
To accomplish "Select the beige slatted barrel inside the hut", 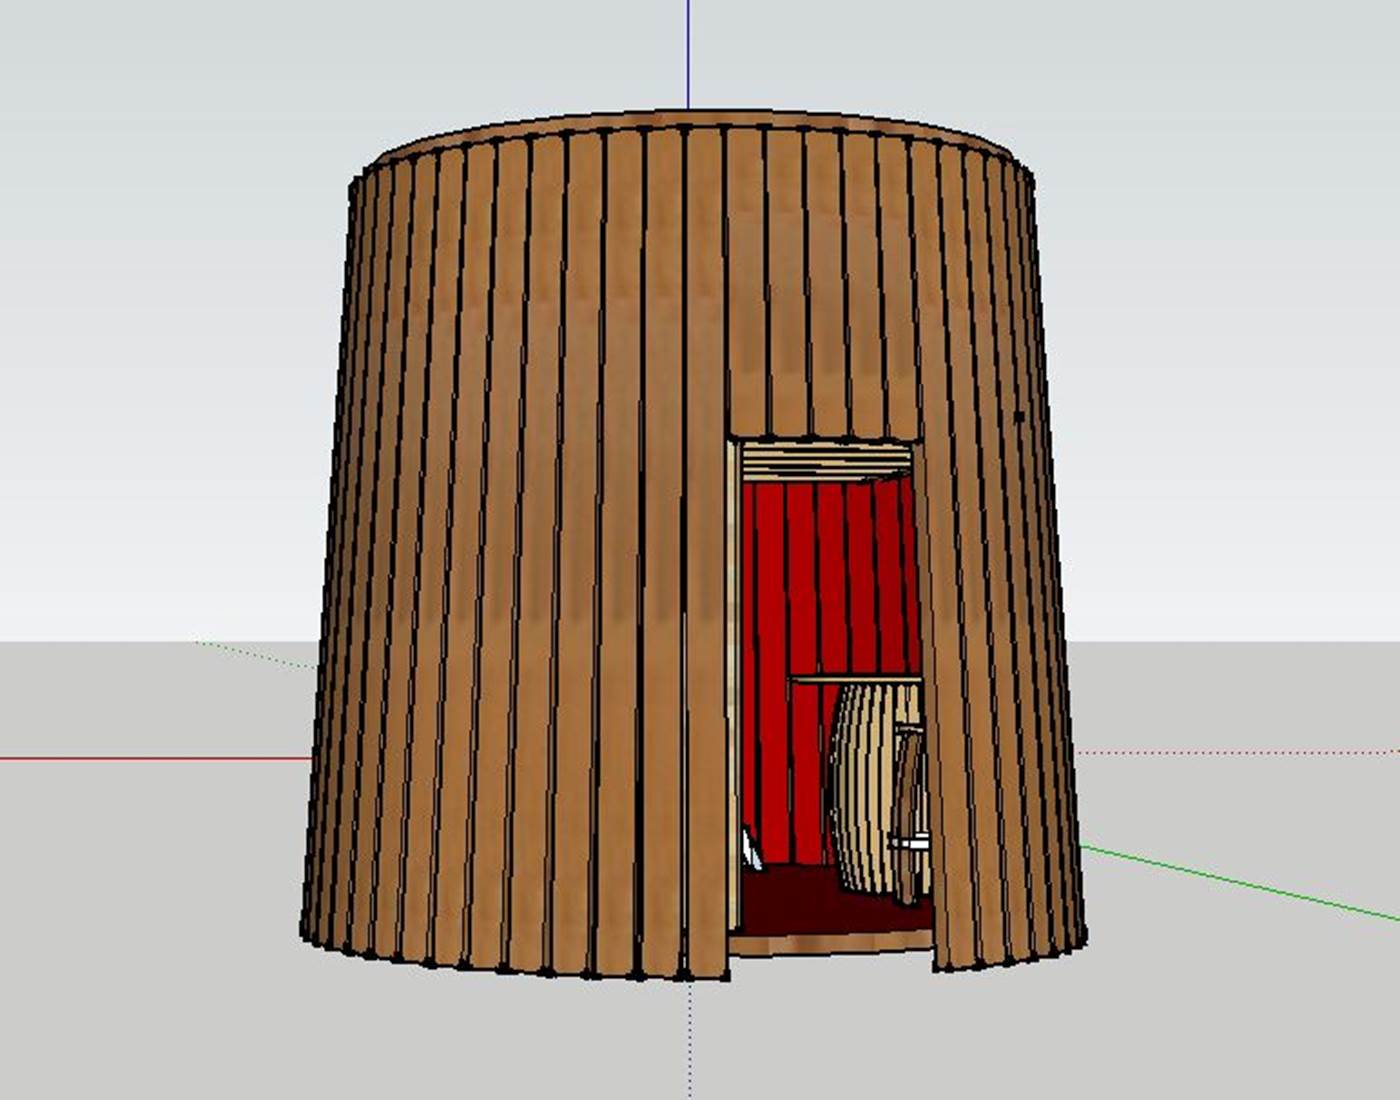I will tap(860, 790).
